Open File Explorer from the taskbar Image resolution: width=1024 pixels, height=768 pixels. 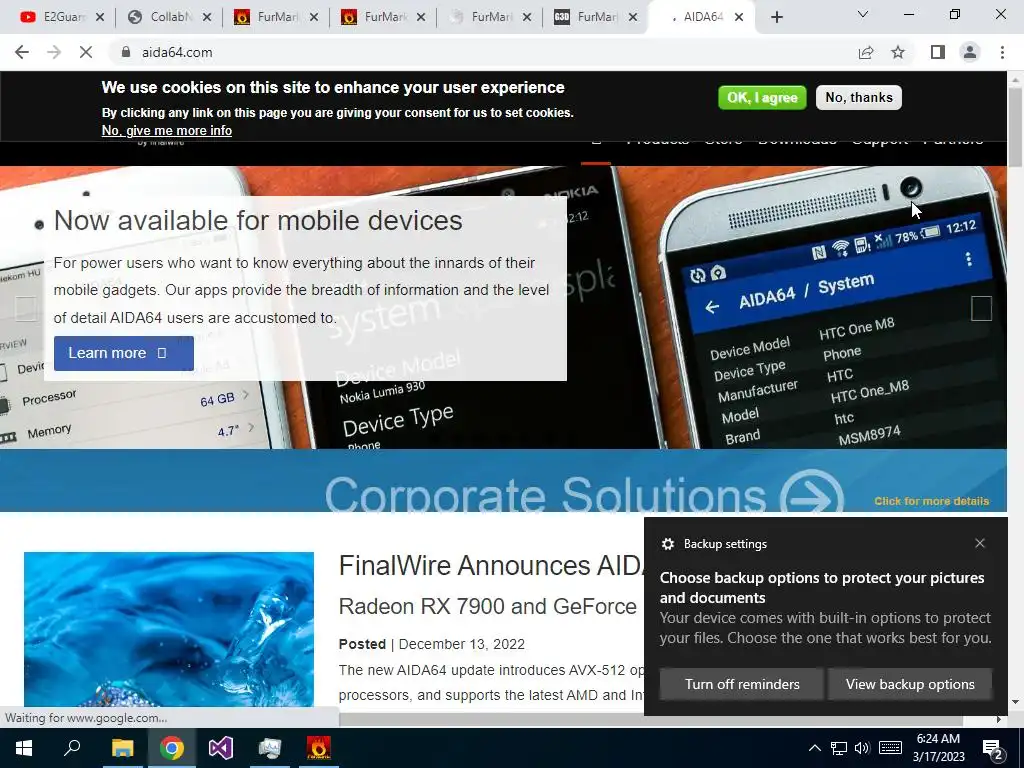pos(122,748)
